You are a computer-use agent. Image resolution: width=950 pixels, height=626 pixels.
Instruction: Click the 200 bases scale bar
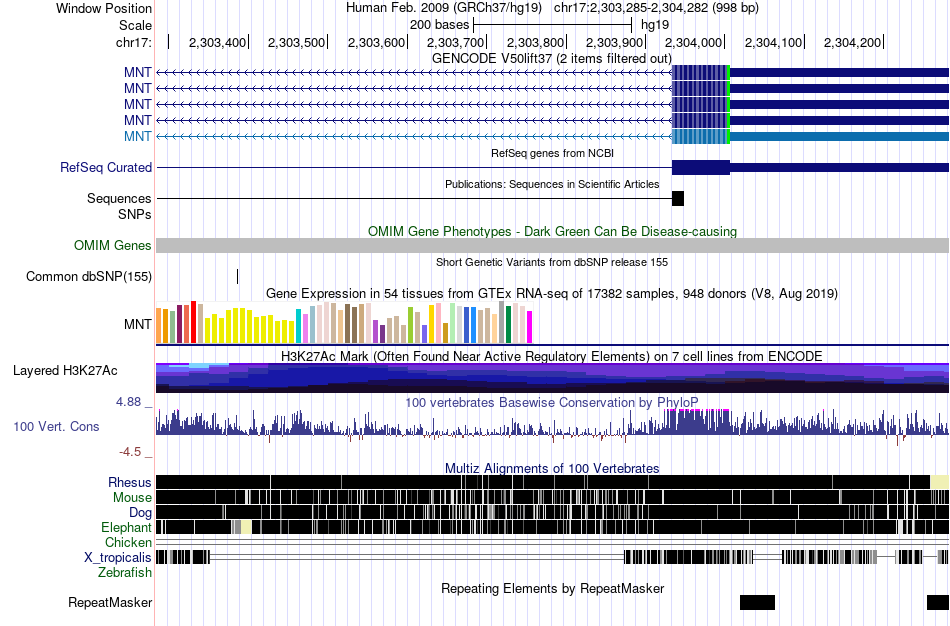553,25
